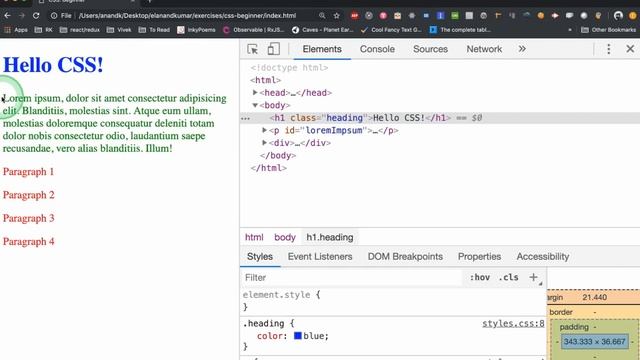The height and width of the screenshot is (360, 640).
Task: Click the ellipsis beside the h1 row
Action: [245, 118]
